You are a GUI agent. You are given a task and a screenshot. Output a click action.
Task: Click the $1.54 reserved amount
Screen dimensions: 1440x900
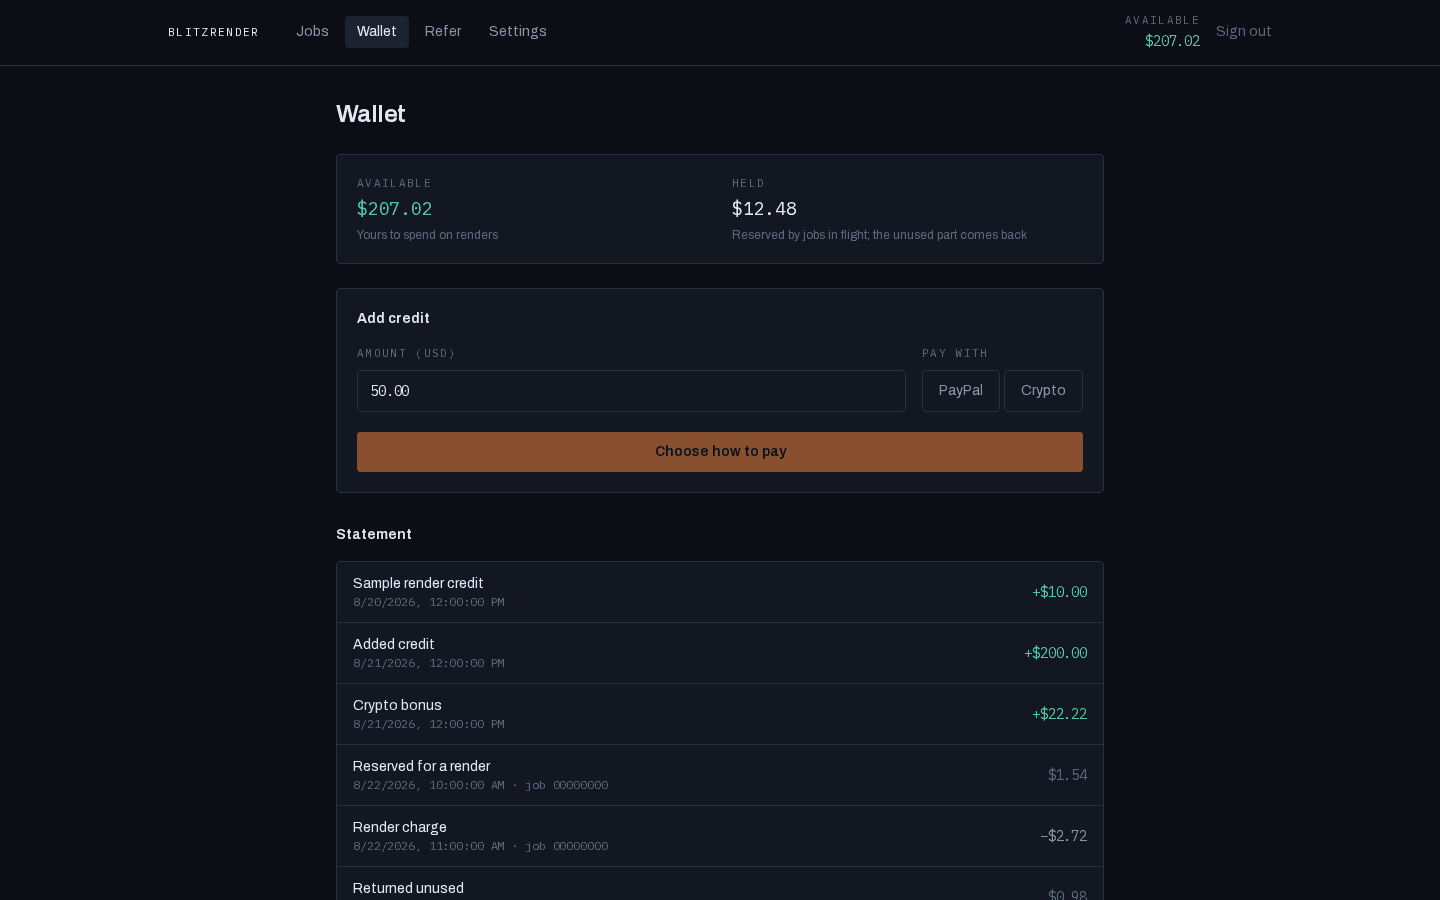pyautogui.click(x=1067, y=775)
